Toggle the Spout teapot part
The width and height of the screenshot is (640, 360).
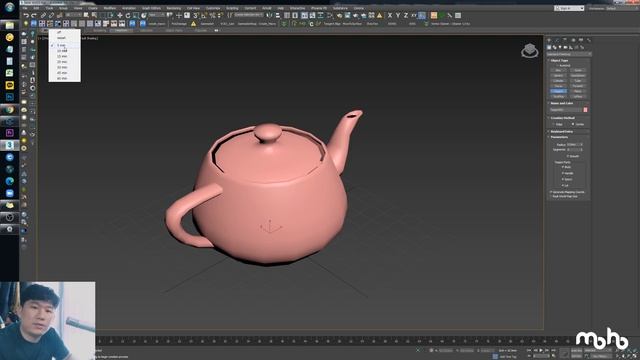(x=567, y=179)
